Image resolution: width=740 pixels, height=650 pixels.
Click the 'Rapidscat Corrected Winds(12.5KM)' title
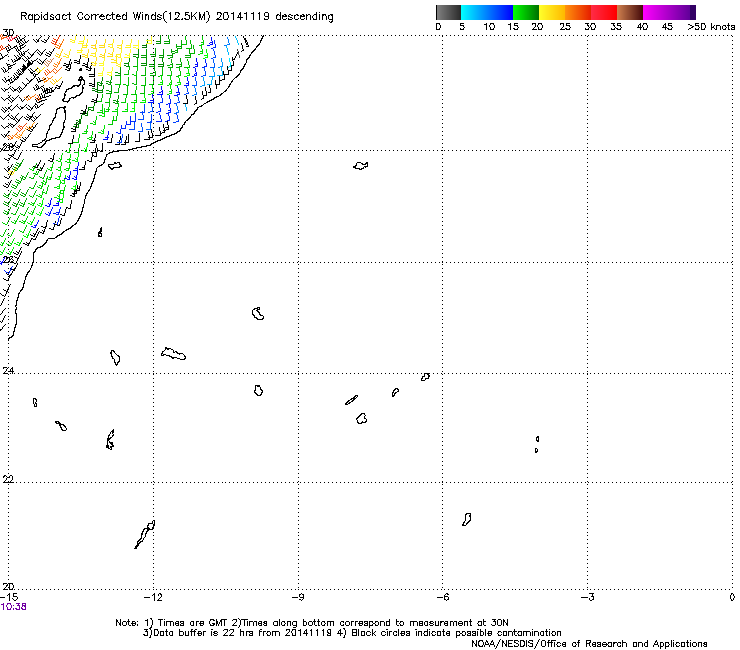(x=115, y=17)
